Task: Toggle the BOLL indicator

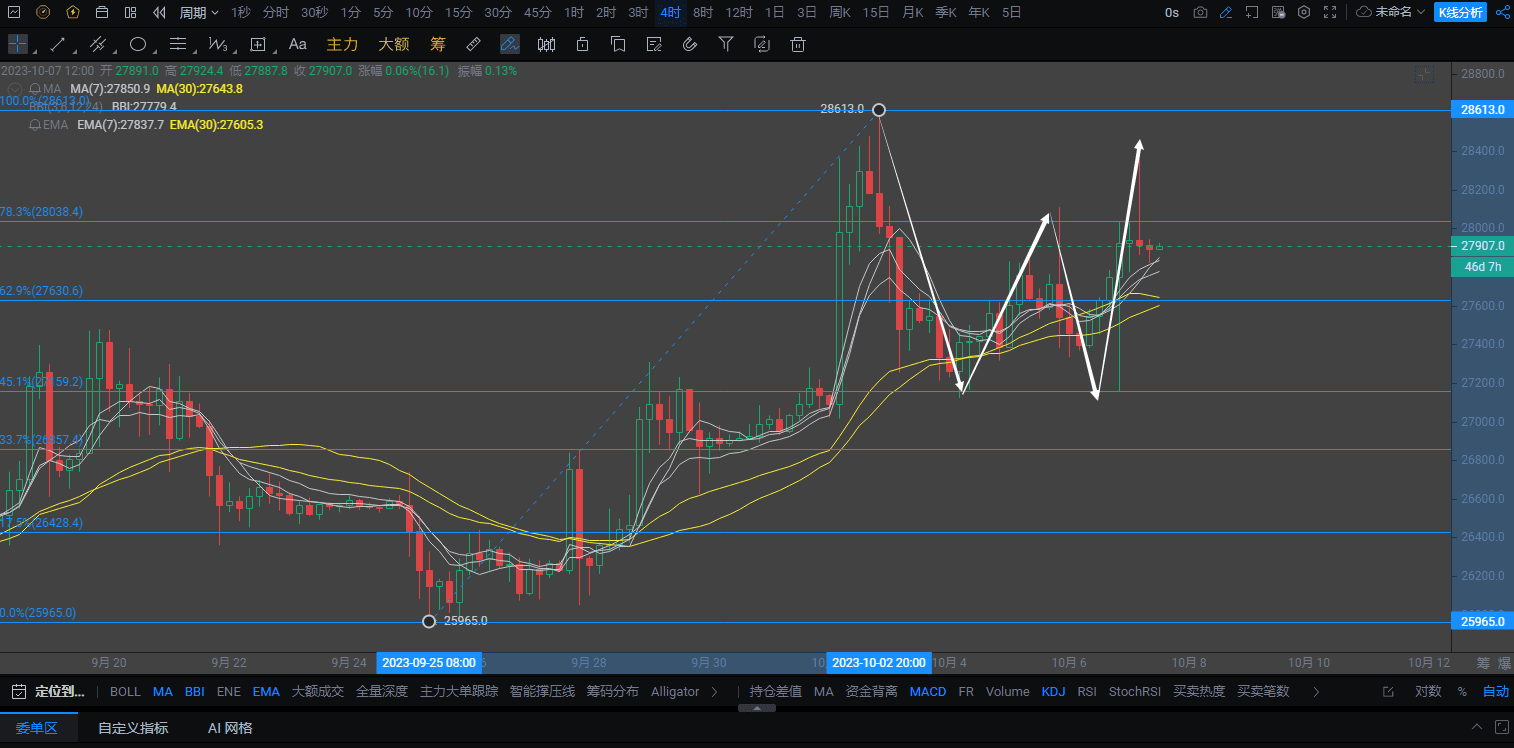Action: 125,691
